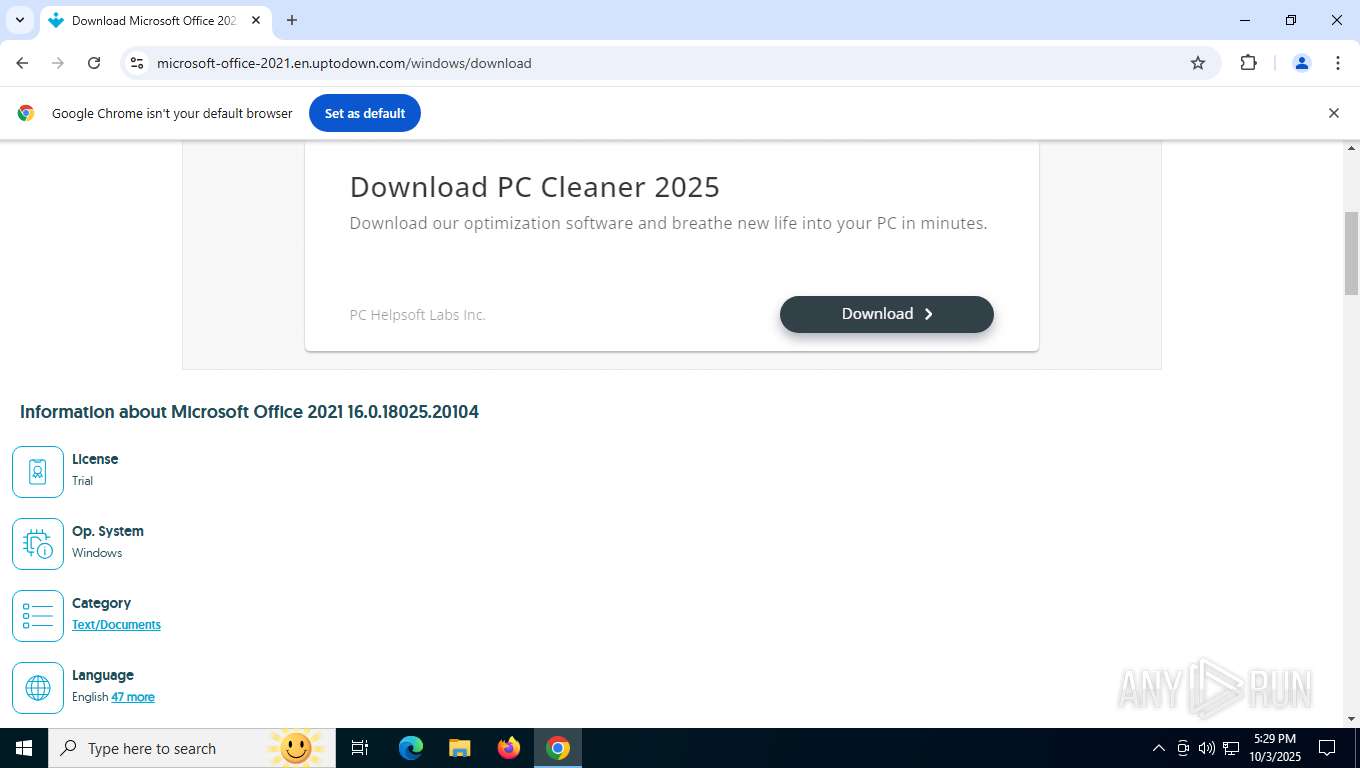Close the Download Microsoft Office tab
The height and width of the screenshot is (768, 1360).
coord(257,20)
